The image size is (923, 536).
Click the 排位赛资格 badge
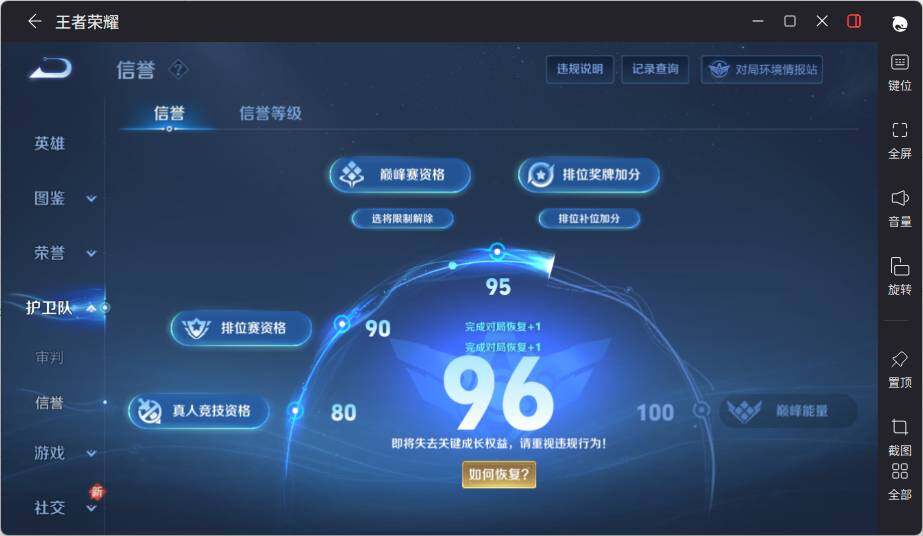tap(241, 328)
